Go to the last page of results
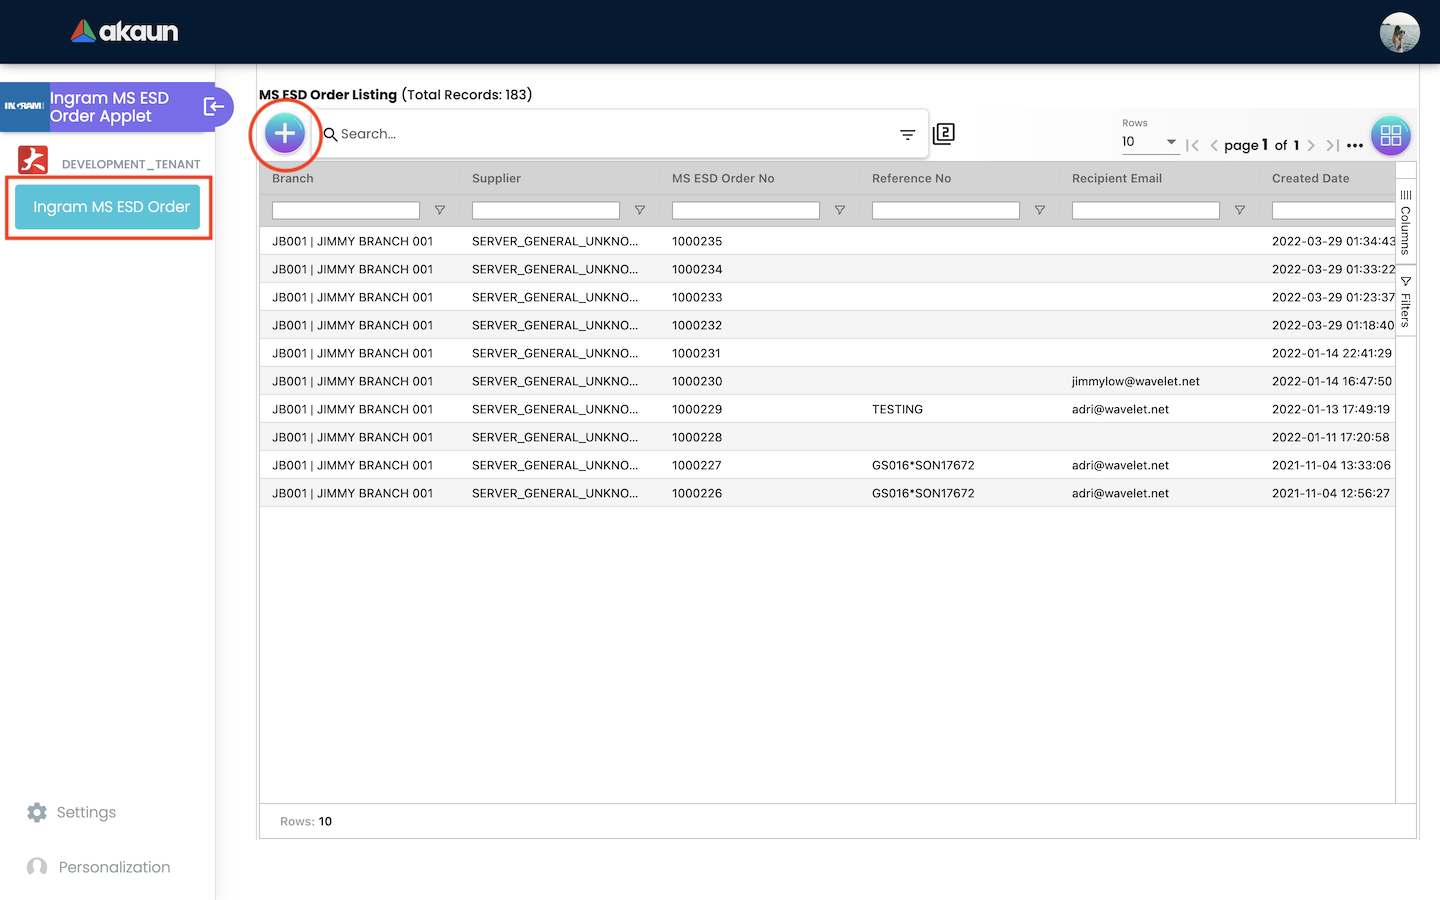The width and height of the screenshot is (1440, 900). coord(1332,146)
